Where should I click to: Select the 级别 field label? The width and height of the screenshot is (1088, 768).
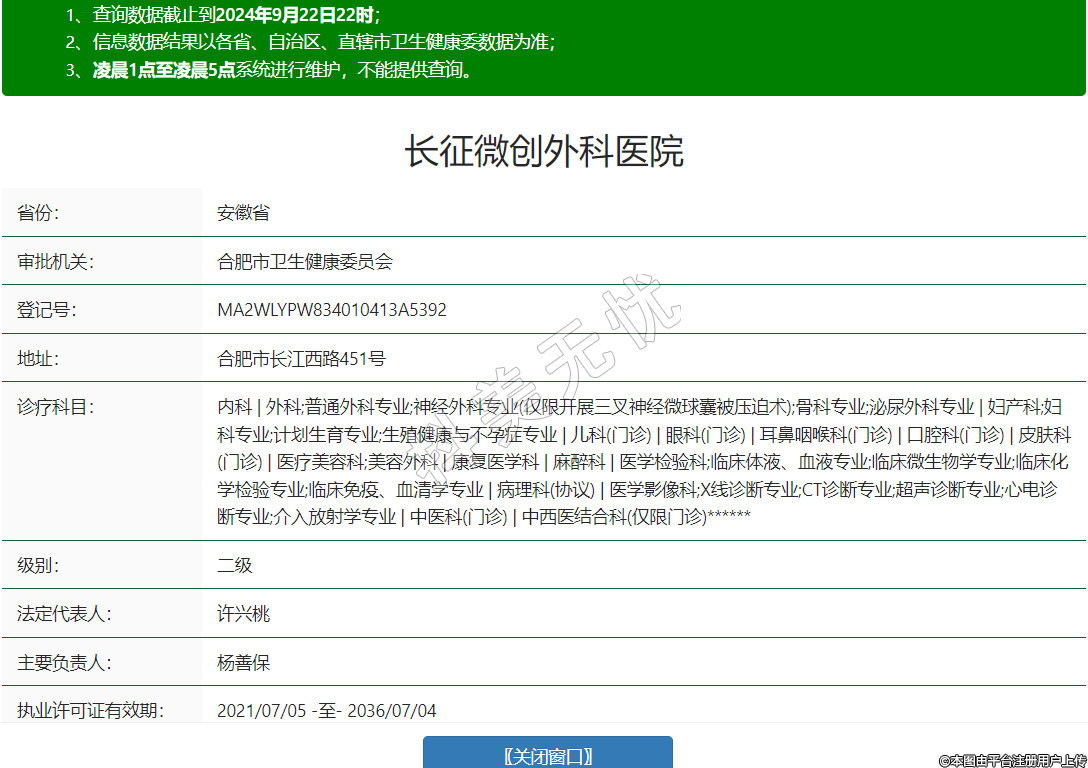[x=38, y=565]
